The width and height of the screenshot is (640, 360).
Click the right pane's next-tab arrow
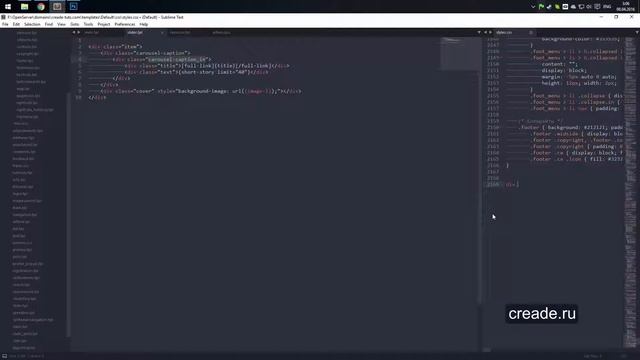(490, 32)
